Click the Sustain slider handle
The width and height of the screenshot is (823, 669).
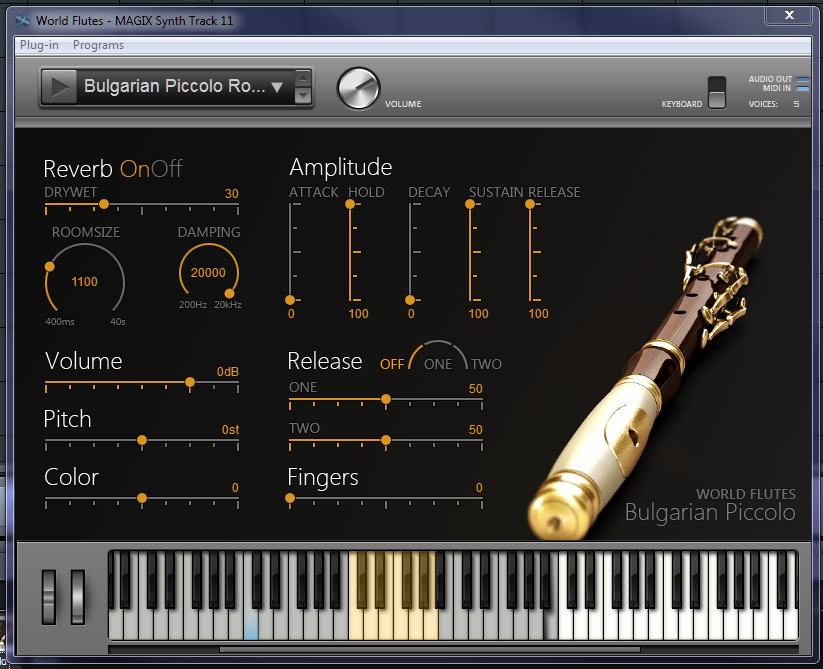[470, 204]
